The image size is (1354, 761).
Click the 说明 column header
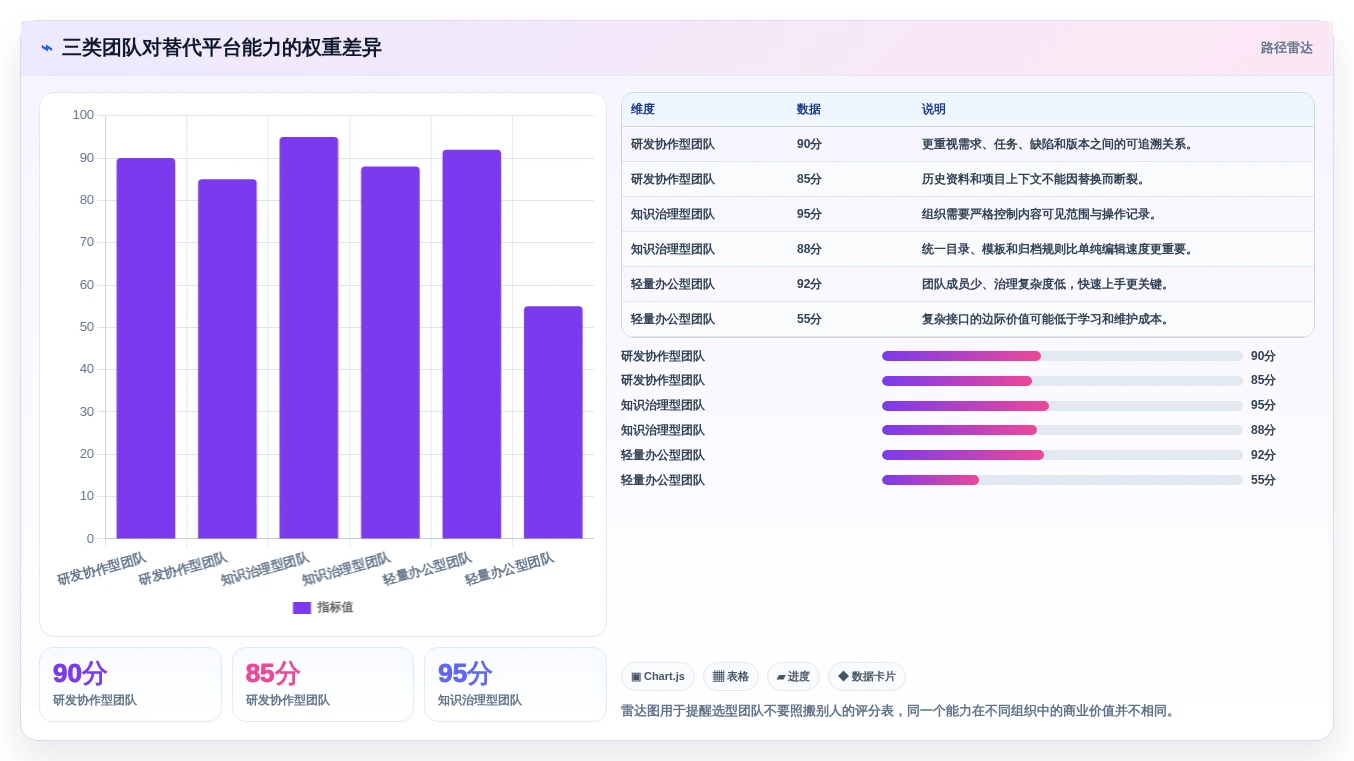[934, 110]
